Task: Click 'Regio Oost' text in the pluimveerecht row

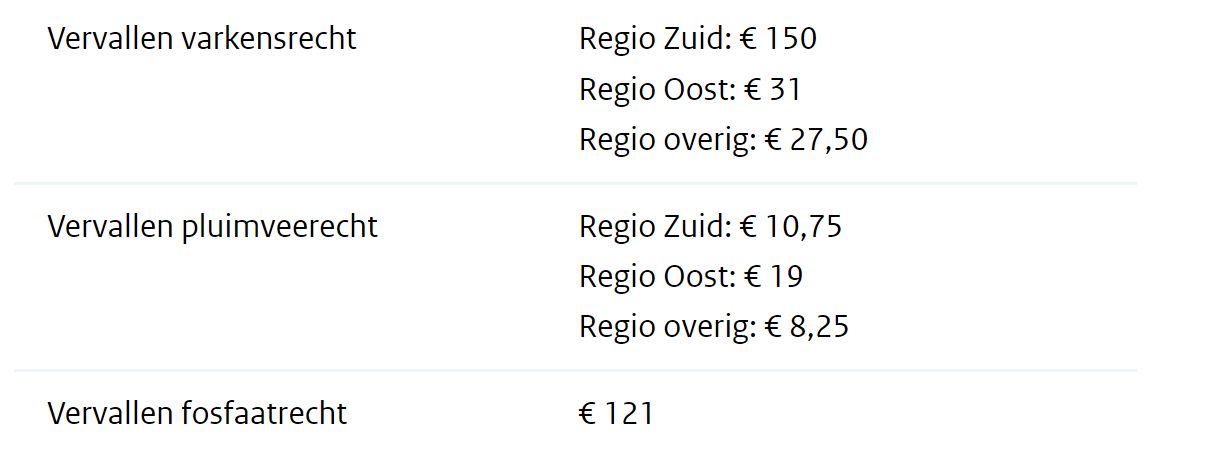Action: point(656,276)
